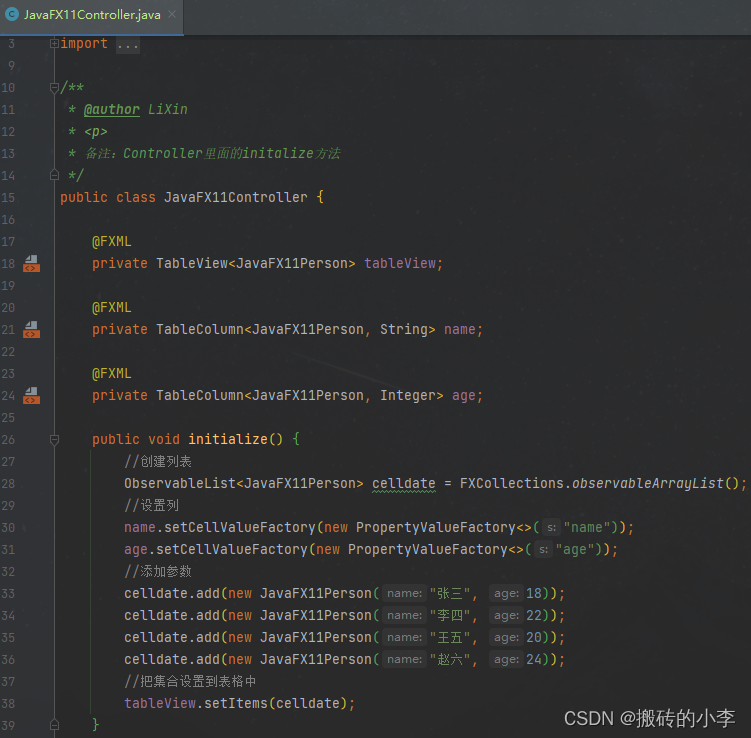The image size is (751, 738).
Task: Click the String type on line 21
Action: point(404,329)
